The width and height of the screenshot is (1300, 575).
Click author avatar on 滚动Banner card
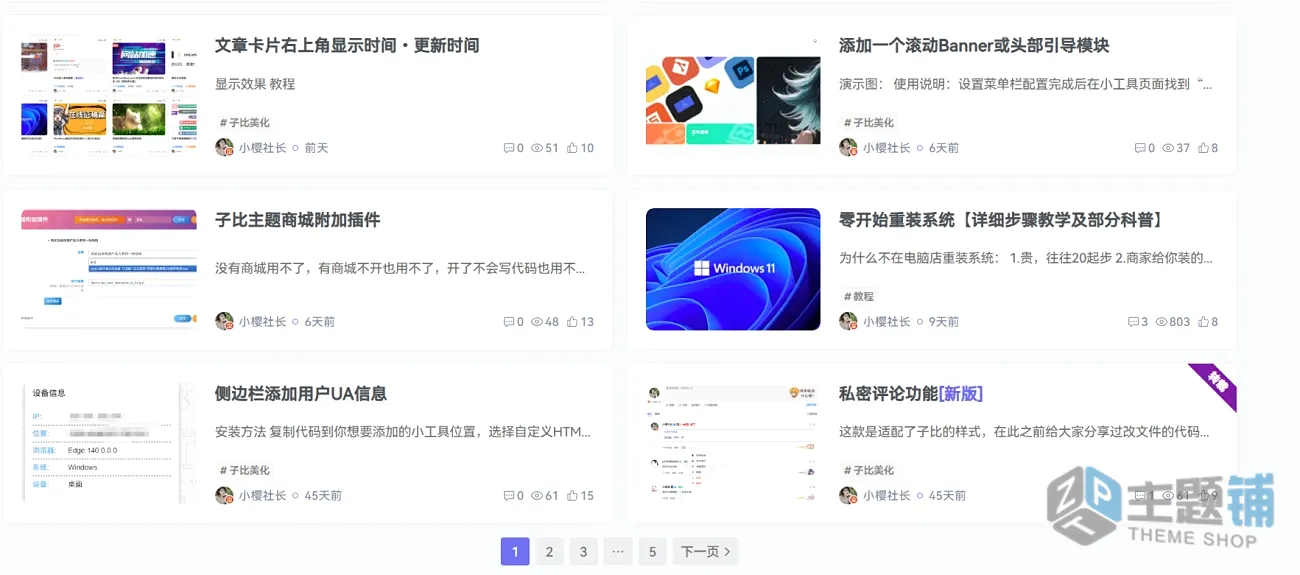point(848,147)
